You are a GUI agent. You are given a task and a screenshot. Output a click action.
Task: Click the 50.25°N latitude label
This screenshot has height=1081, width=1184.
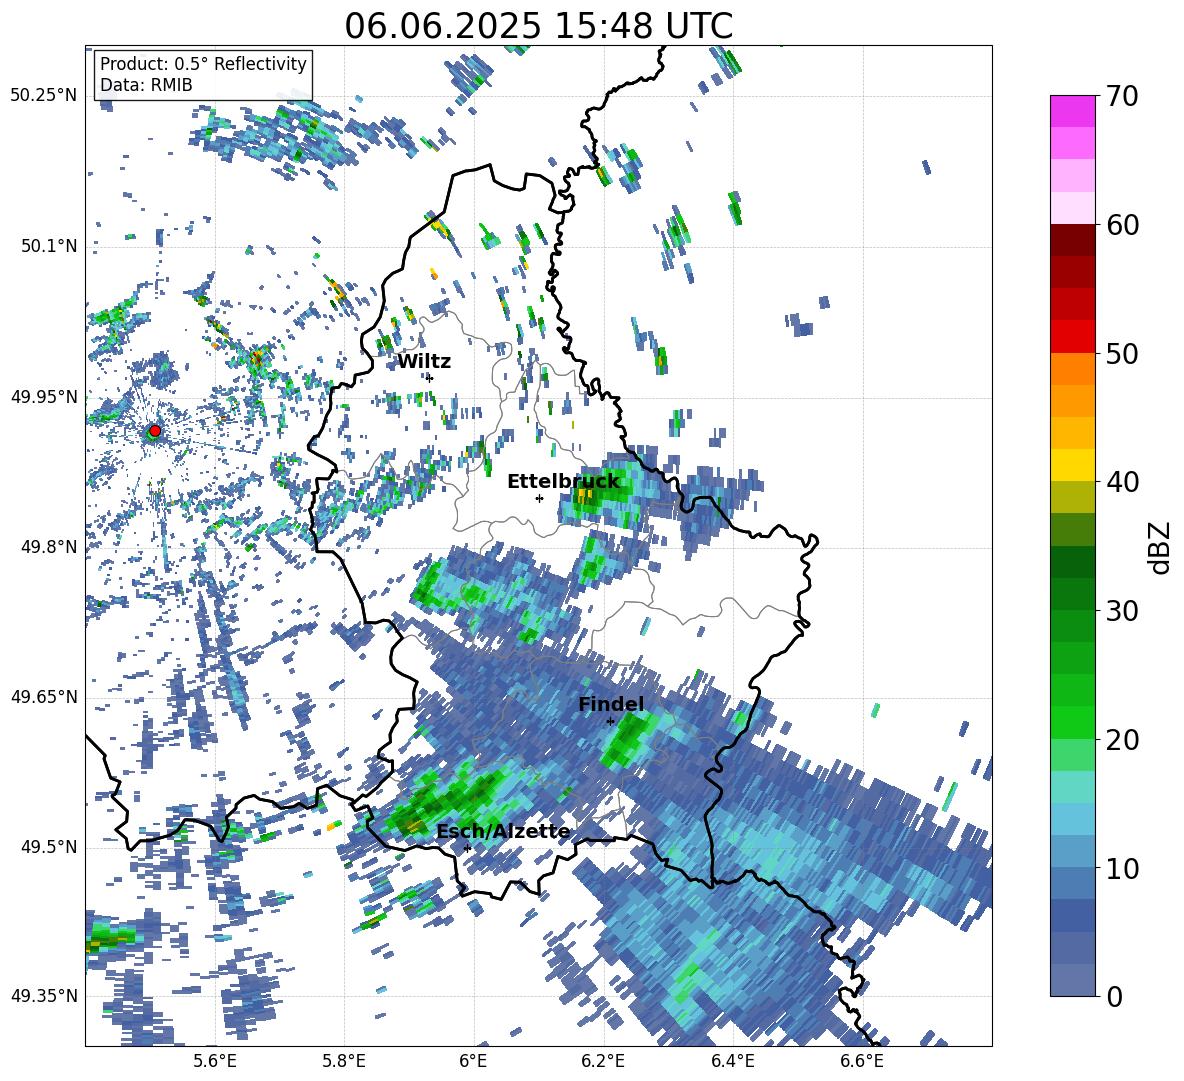[44, 96]
